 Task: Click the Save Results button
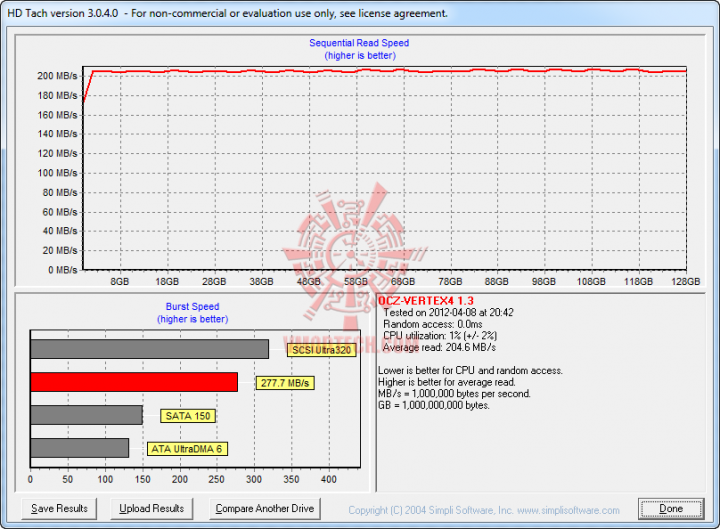[x=59, y=509]
